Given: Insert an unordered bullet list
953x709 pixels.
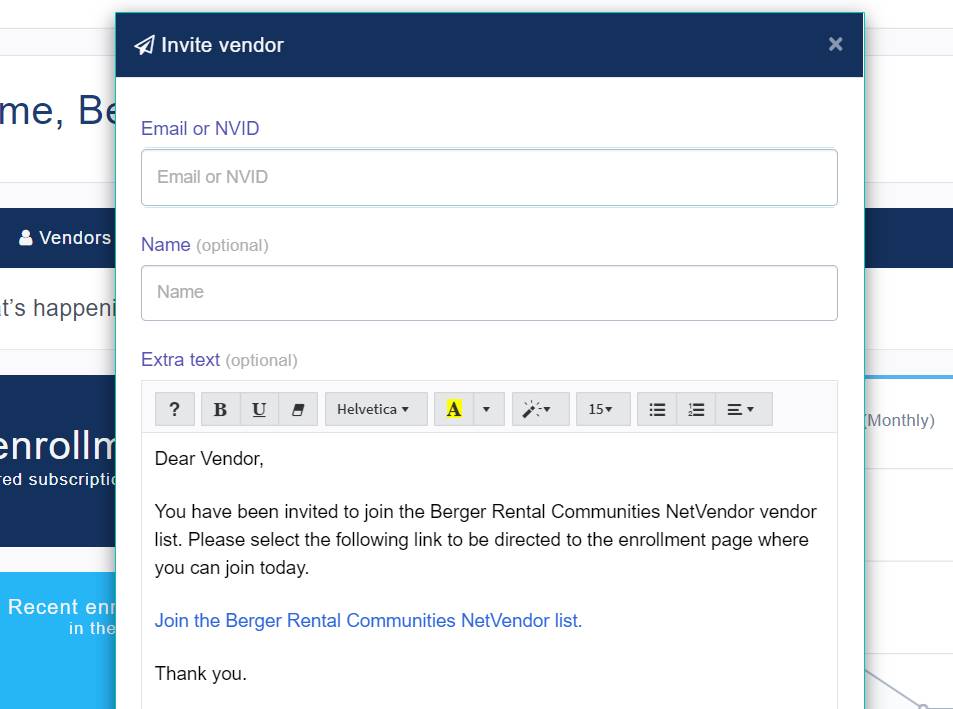Looking at the screenshot, I should (657, 409).
